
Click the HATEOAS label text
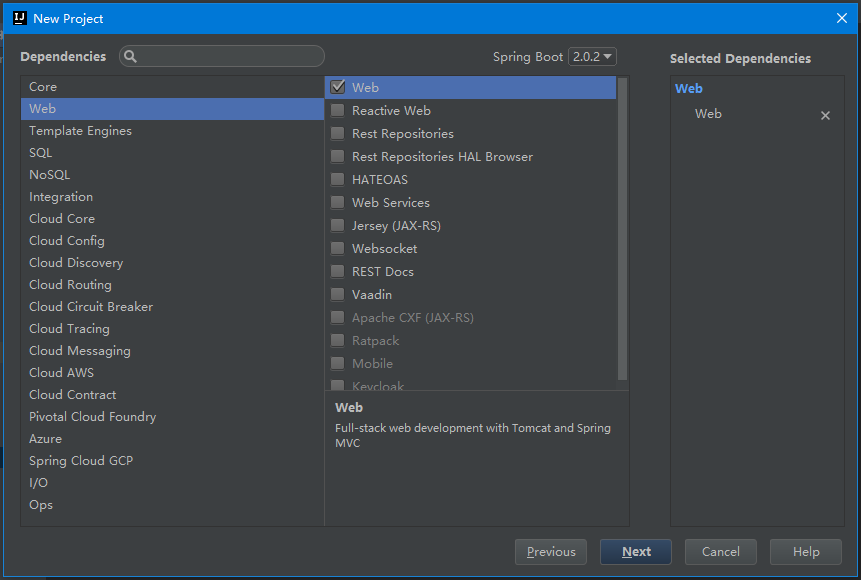tap(379, 180)
